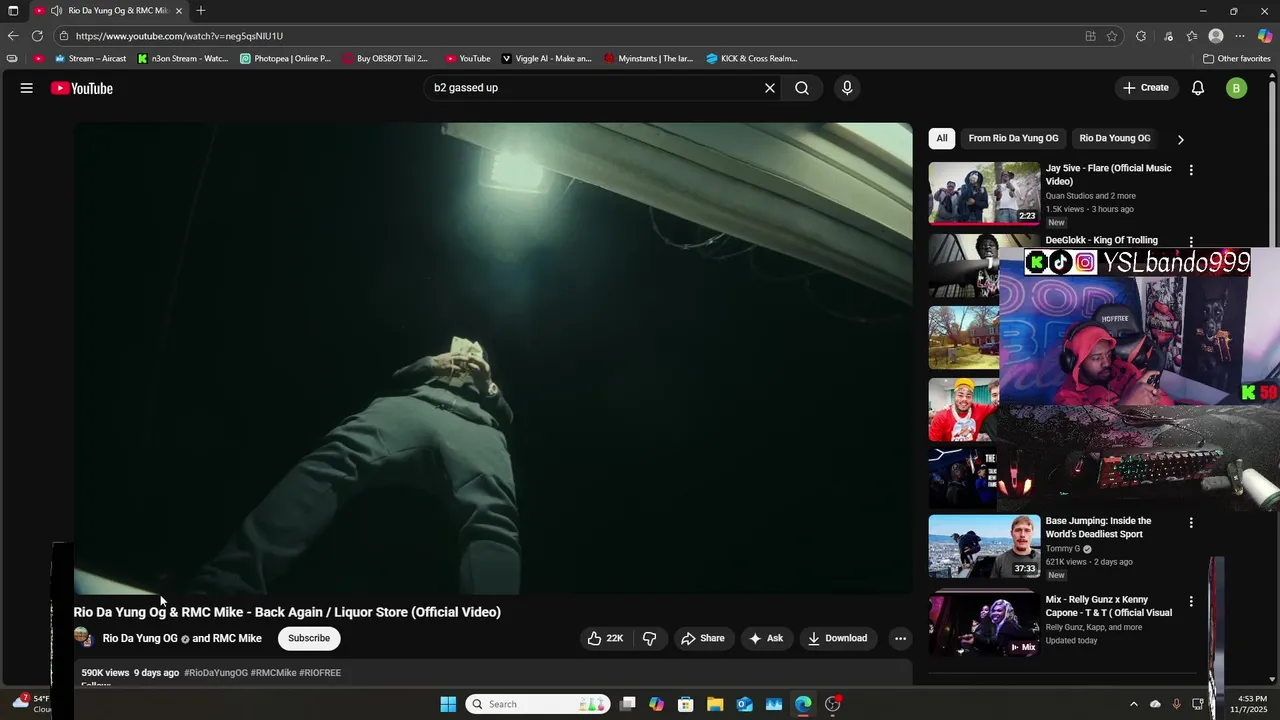
Task: Open Viggle AI bookmark
Action: click(x=547, y=59)
